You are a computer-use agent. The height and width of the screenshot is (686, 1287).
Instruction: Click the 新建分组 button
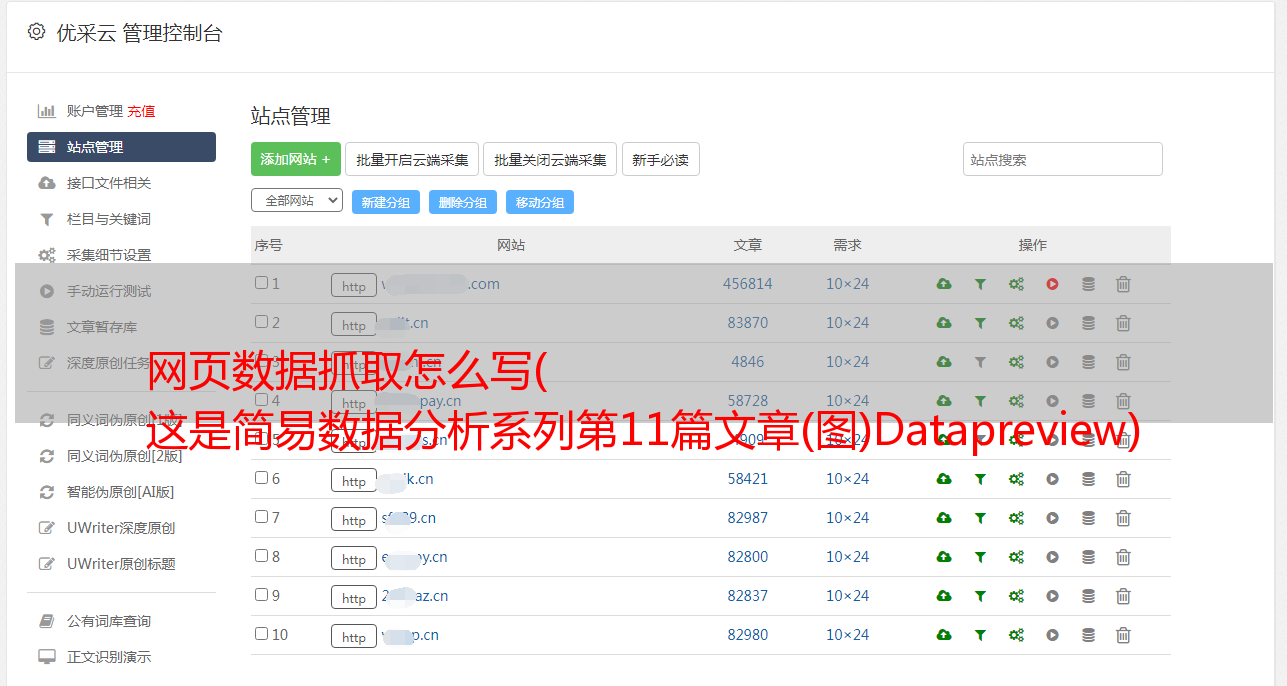tap(386, 202)
